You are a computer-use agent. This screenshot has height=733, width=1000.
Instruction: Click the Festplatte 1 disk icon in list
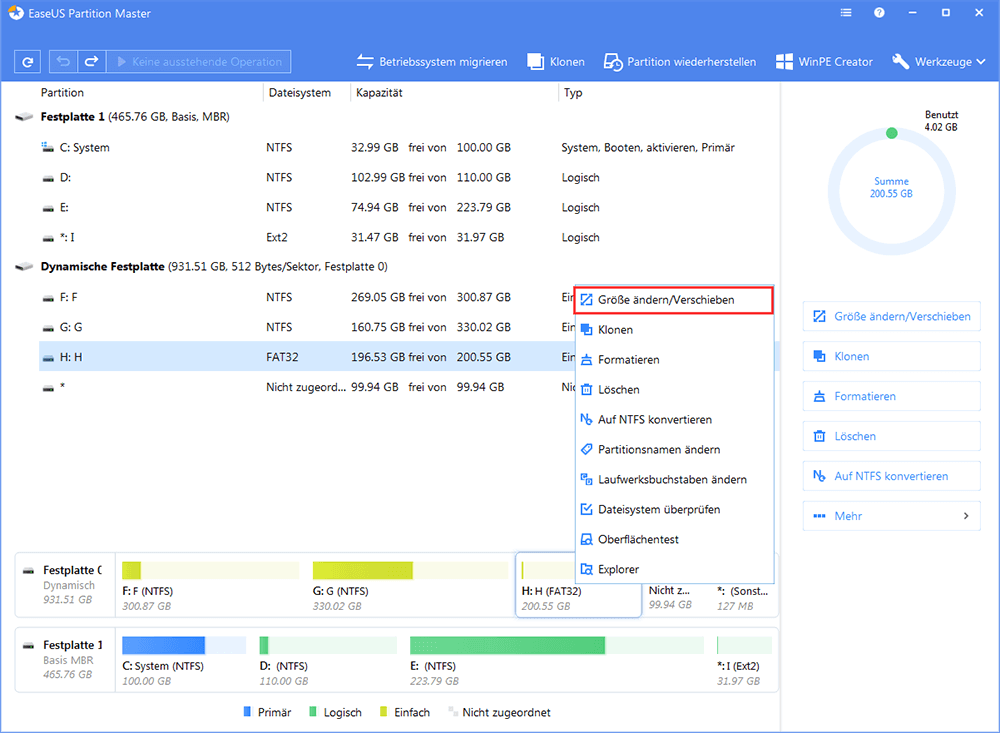pyautogui.click(x=24, y=117)
